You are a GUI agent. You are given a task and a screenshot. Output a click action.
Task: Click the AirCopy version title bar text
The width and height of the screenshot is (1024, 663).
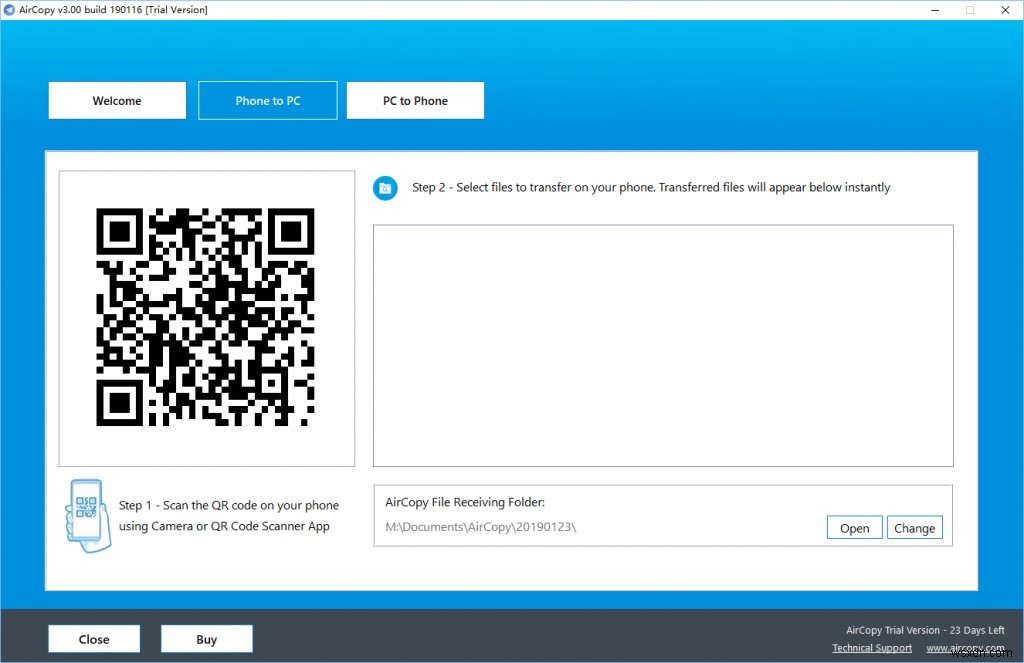[x=112, y=9]
